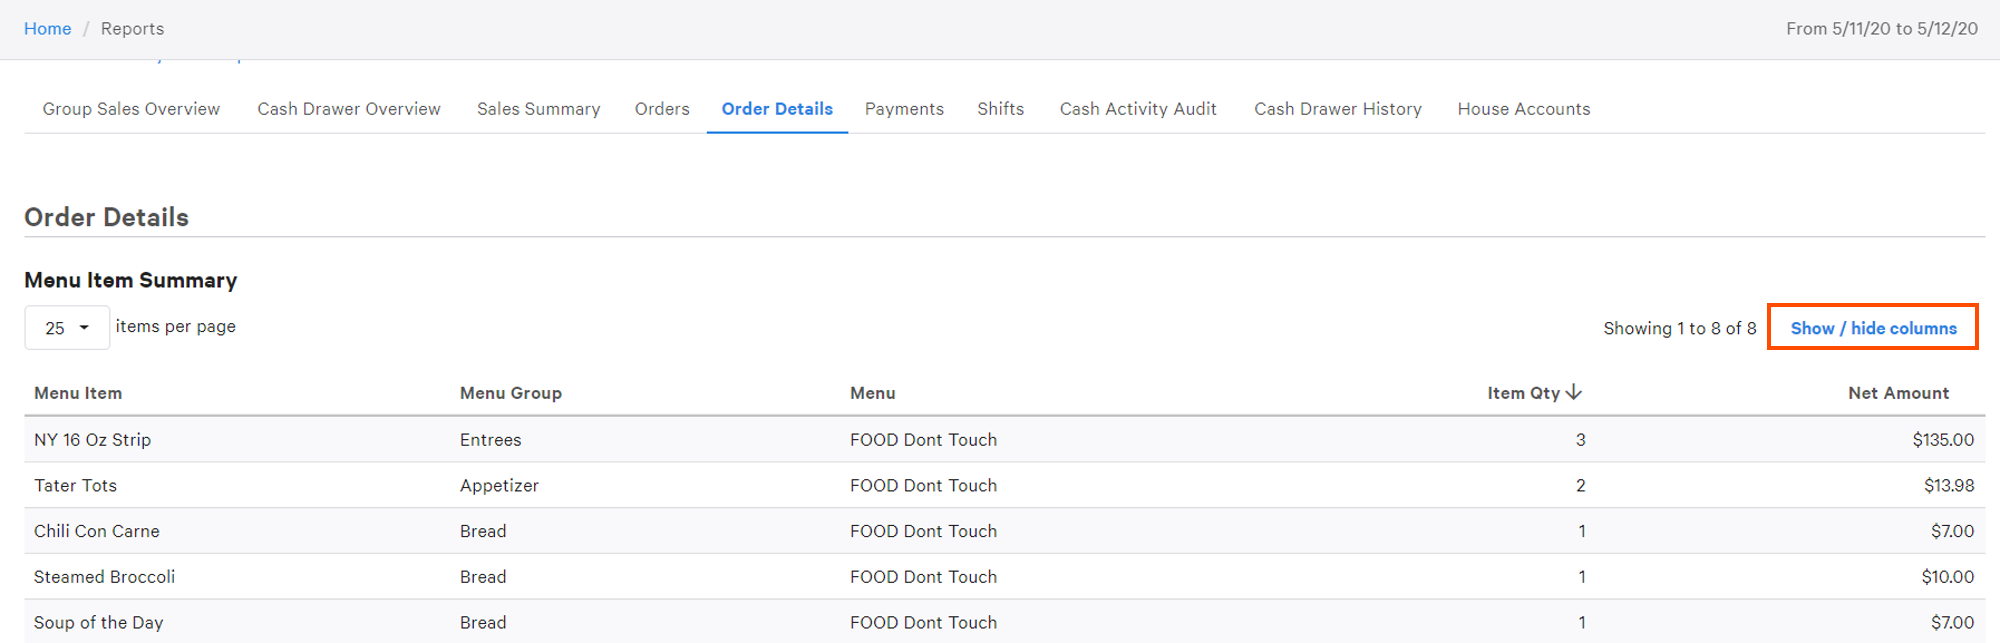Open the Group Sales Overview tab
The height and width of the screenshot is (643, 2000).
[131, 109]
